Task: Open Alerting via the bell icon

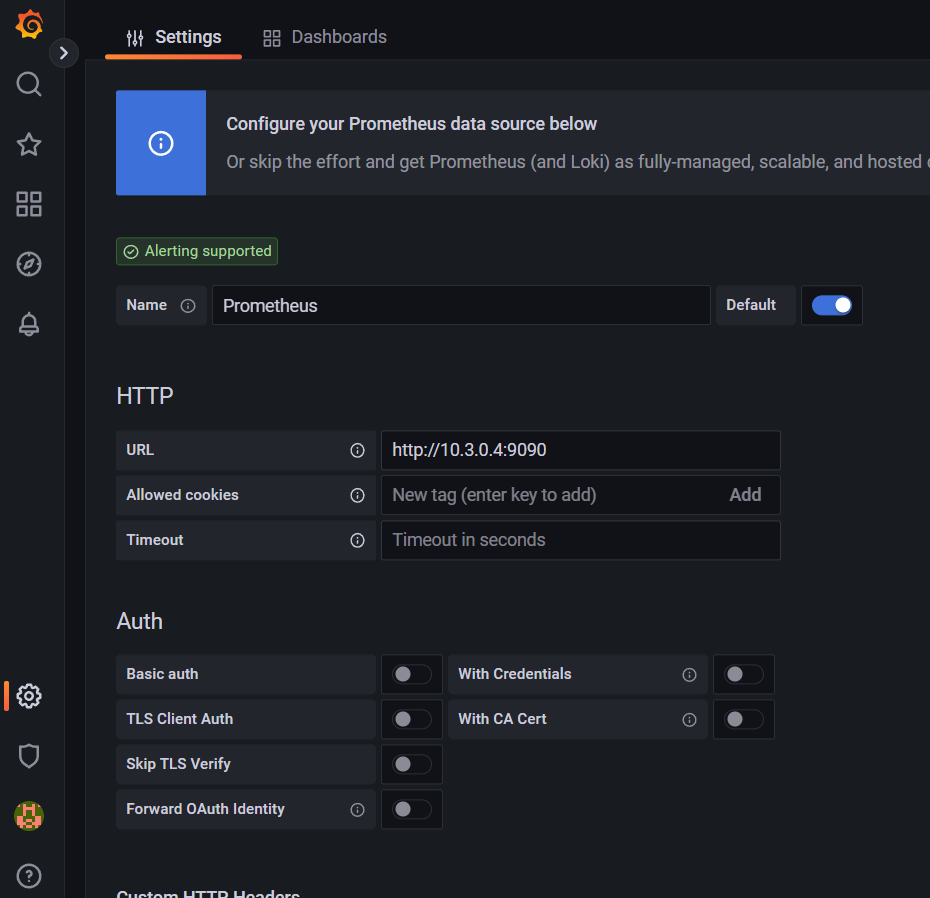Action: (29, 324)
